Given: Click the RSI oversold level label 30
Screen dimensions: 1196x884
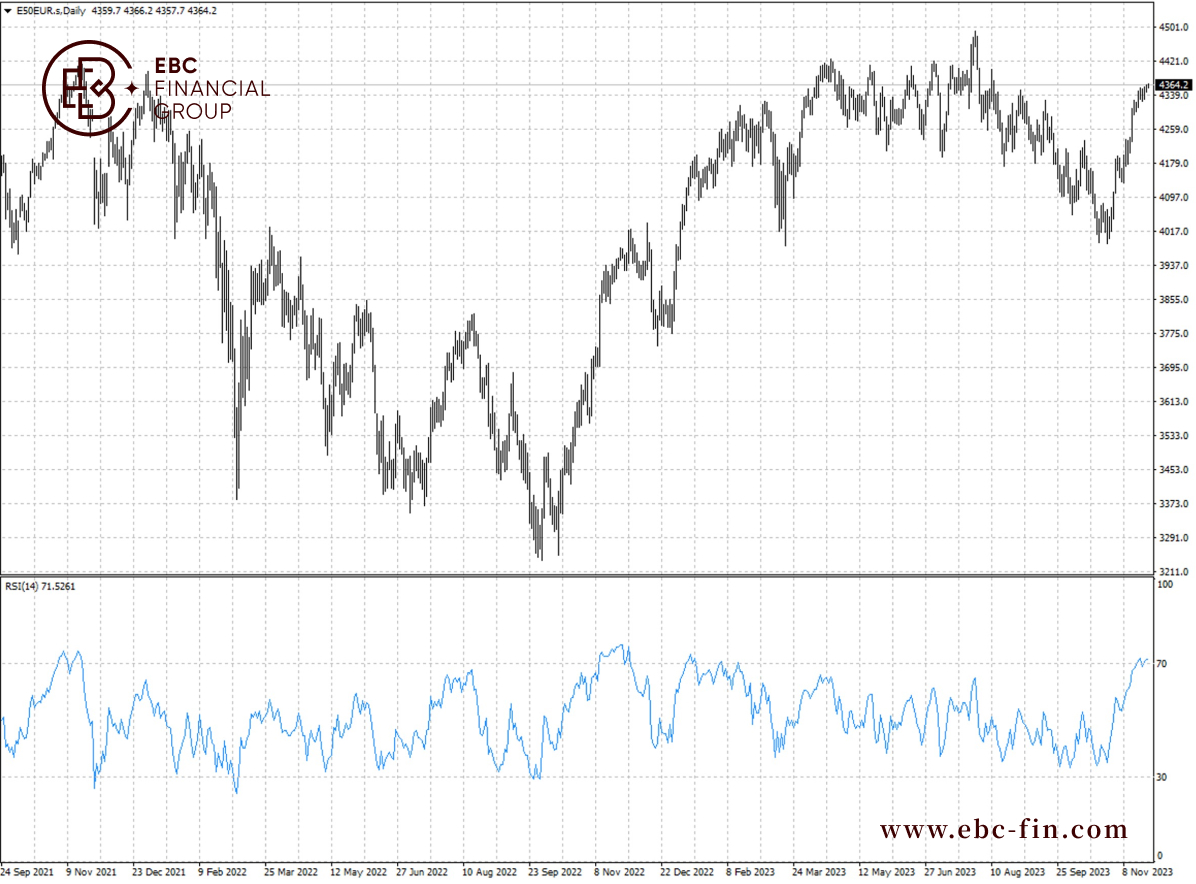Looking at the screenshot, I should coord(1162,777).
